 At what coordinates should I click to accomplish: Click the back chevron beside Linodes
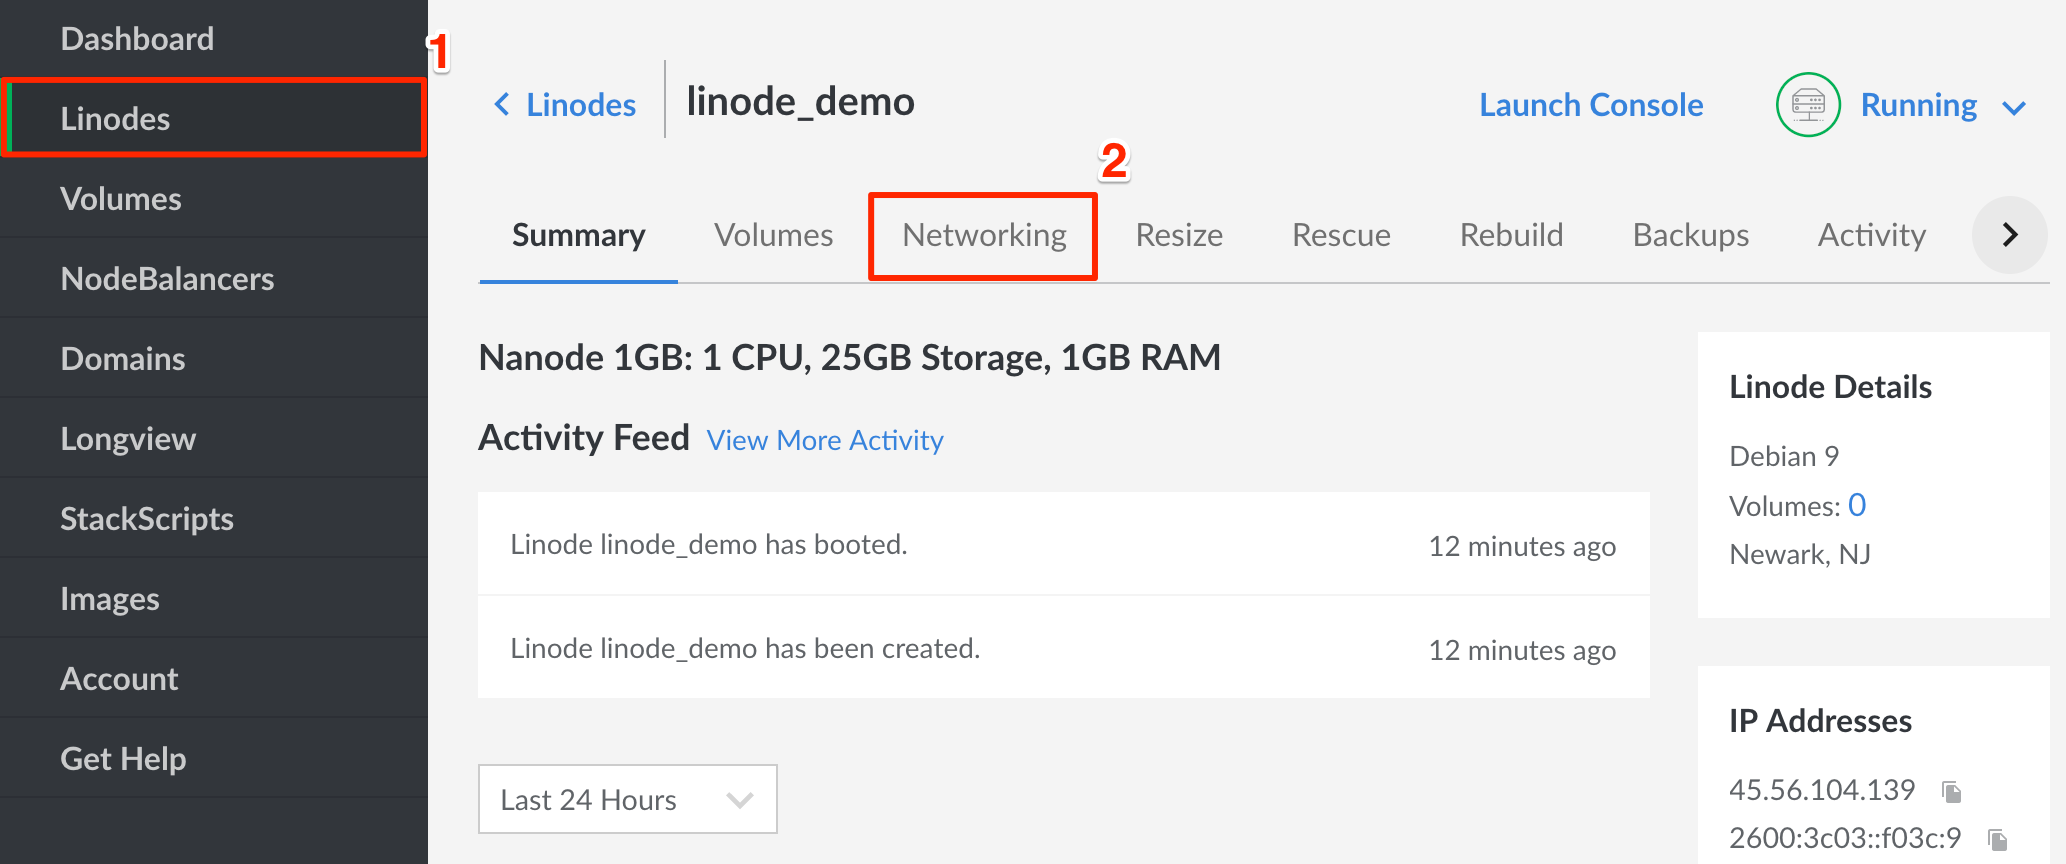pos(502,104)
